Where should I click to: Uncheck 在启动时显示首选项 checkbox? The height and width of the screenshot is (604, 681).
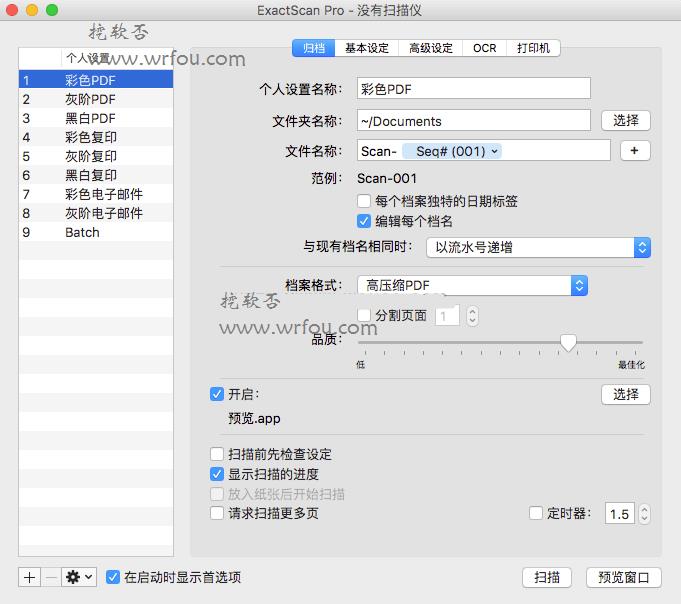[113, 577]
